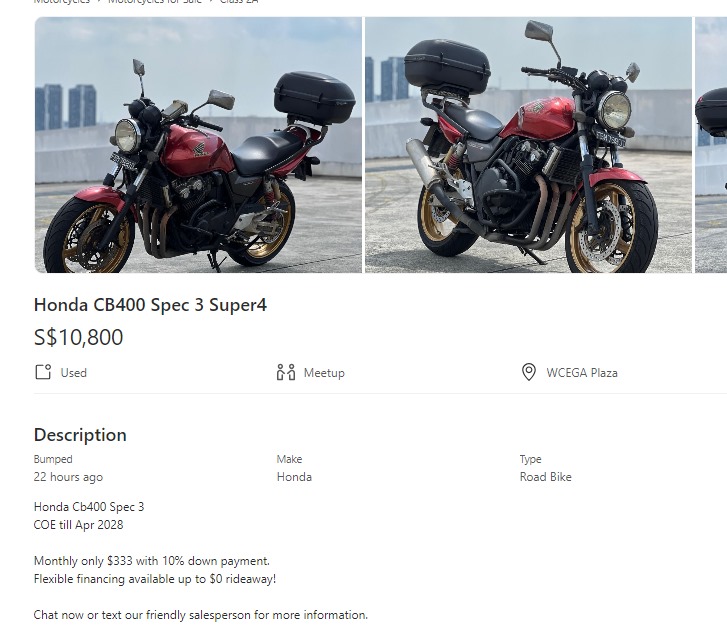
Task: Select the Road Bike type value
Action: pyautogui.click(x=545, y=477)
